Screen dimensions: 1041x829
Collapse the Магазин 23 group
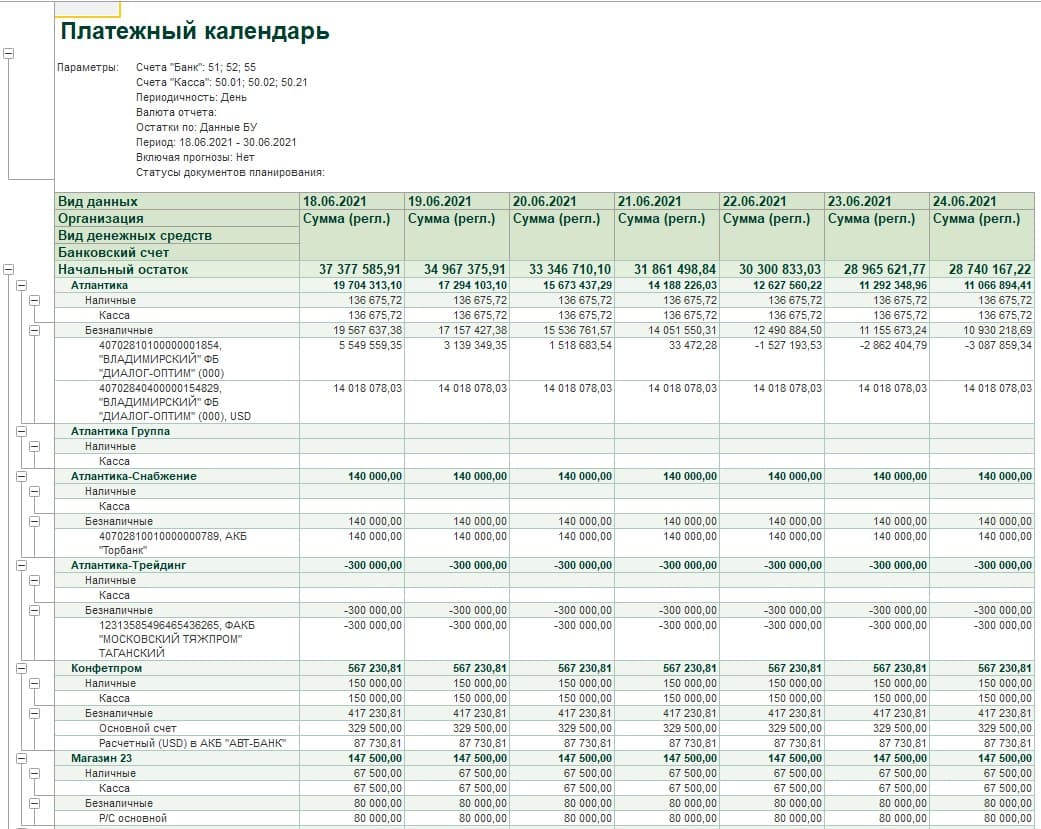(21, 758)
